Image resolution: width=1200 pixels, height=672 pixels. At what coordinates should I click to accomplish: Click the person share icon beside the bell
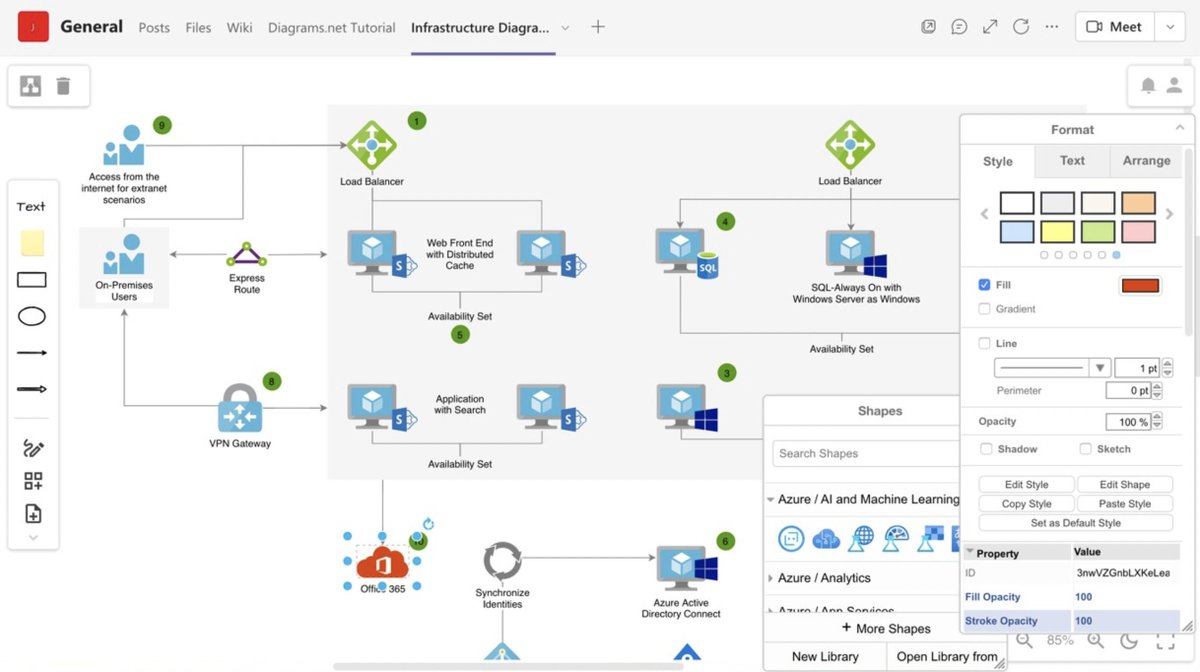pyautogui.click(x=1174, y=86)
